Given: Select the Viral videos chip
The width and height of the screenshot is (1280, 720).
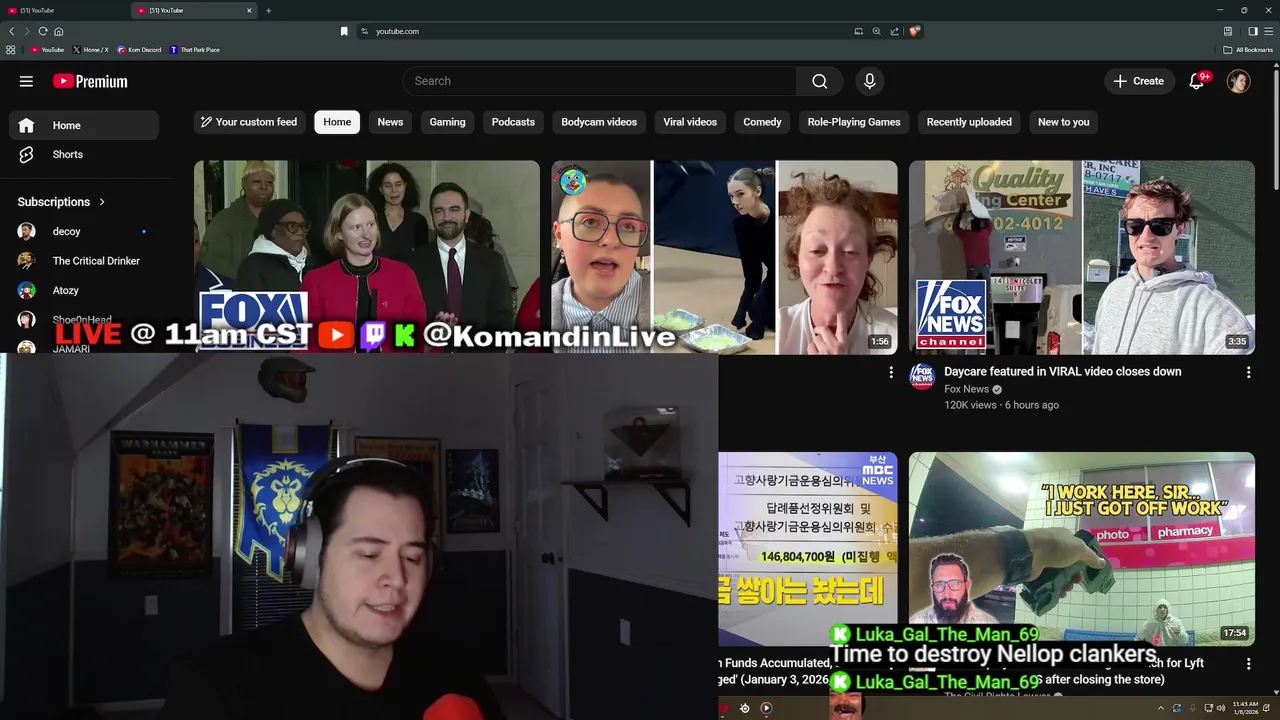Looking at the screenshot, I should coord(690,122).
